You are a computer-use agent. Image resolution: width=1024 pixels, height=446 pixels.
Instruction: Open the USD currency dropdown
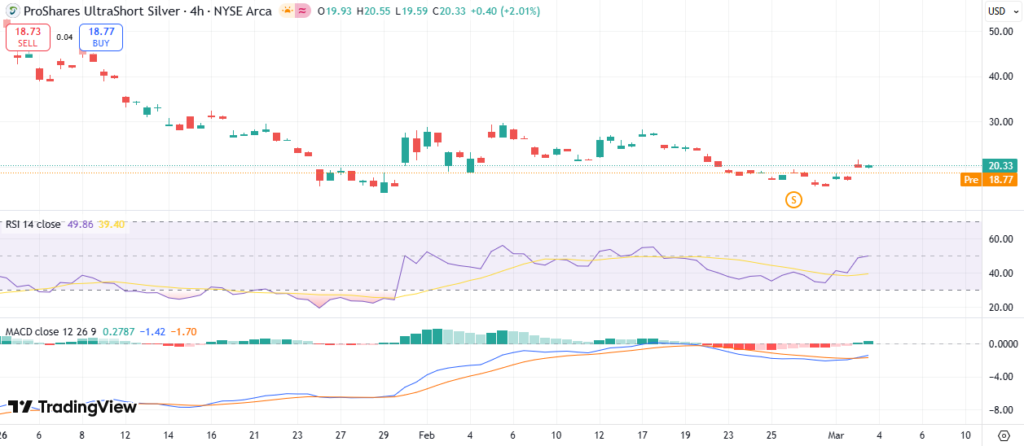click(1000, 12)
